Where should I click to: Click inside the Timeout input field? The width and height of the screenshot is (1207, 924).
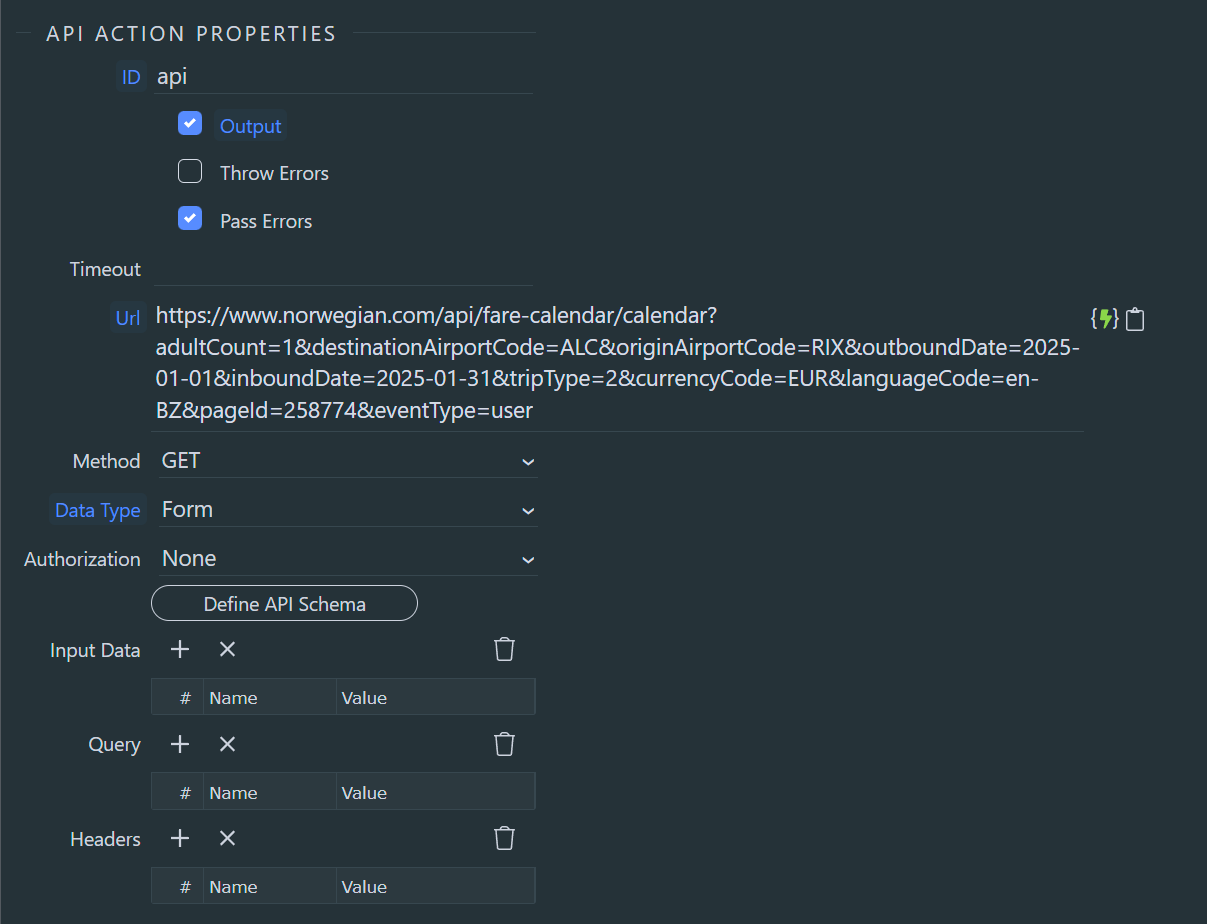click(340, 268)
